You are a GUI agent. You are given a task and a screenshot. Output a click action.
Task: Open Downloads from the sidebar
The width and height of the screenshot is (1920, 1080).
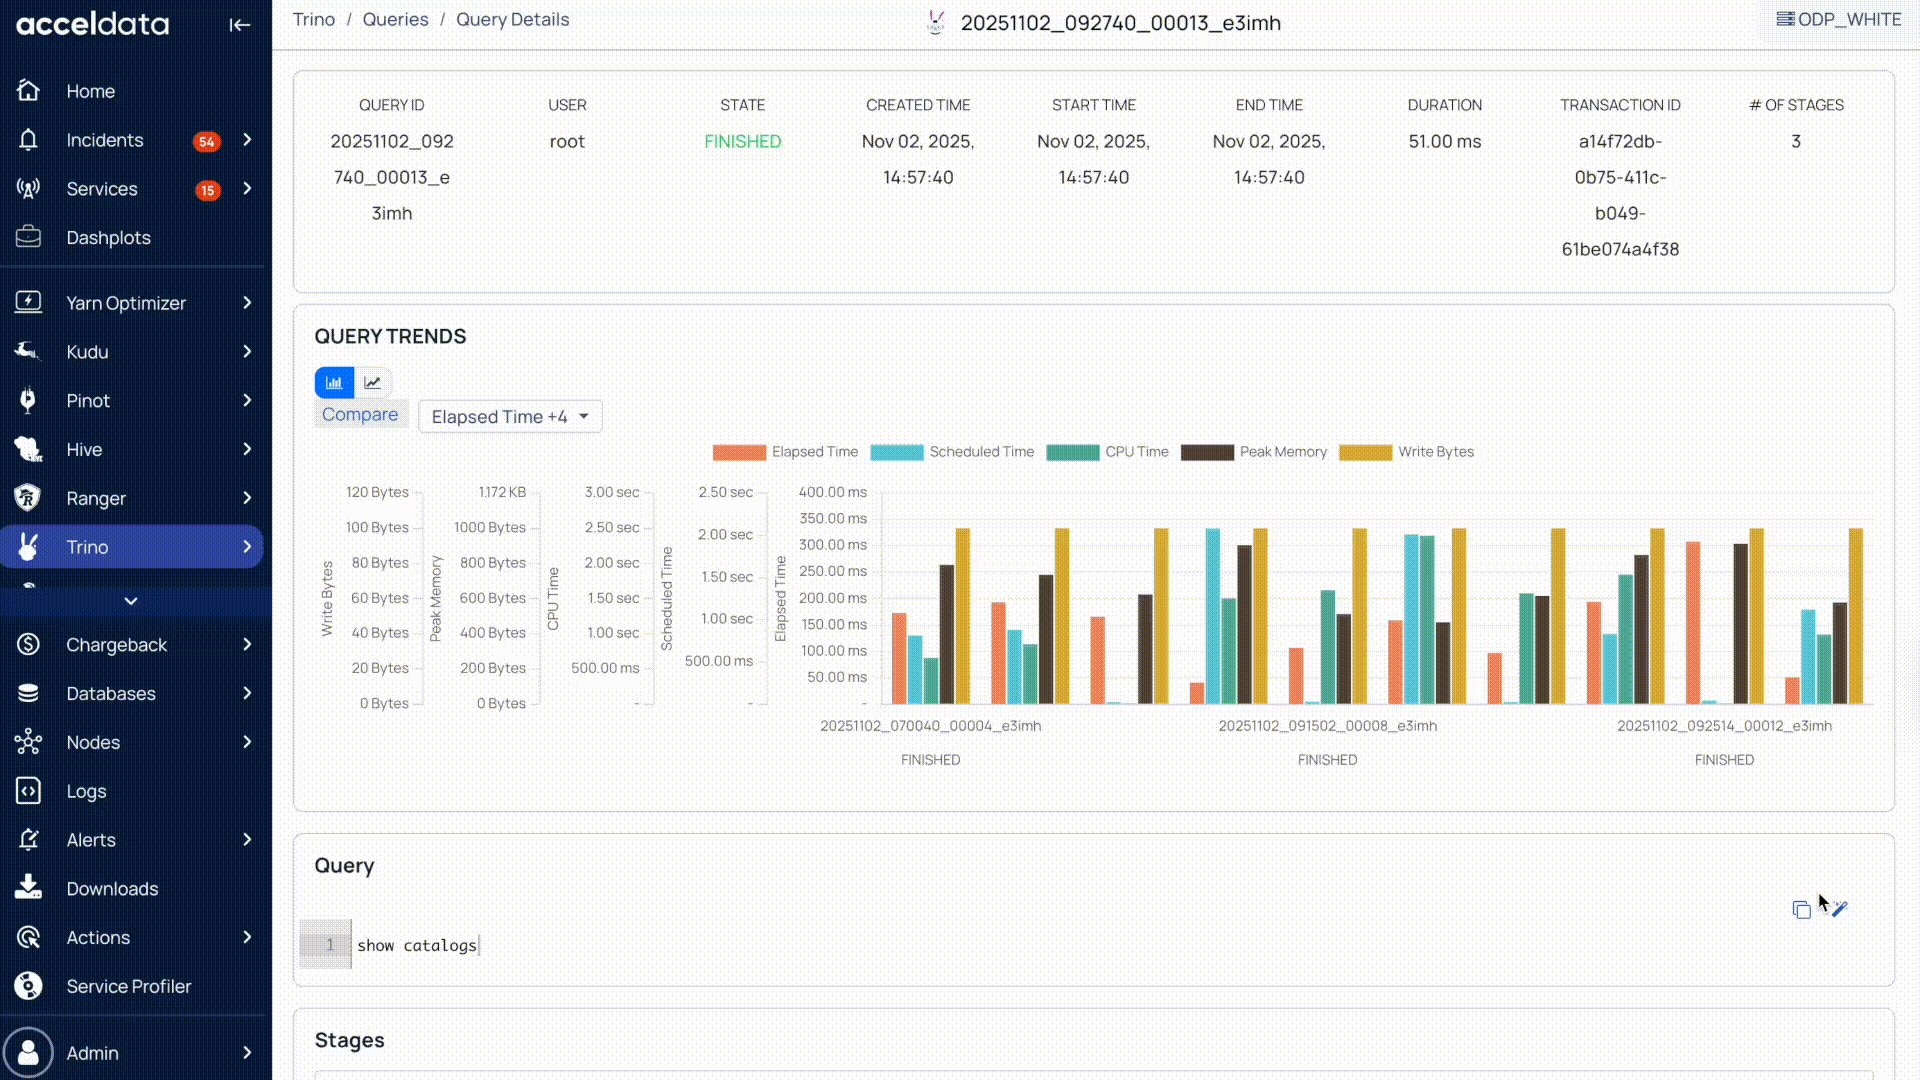(112, 889)
